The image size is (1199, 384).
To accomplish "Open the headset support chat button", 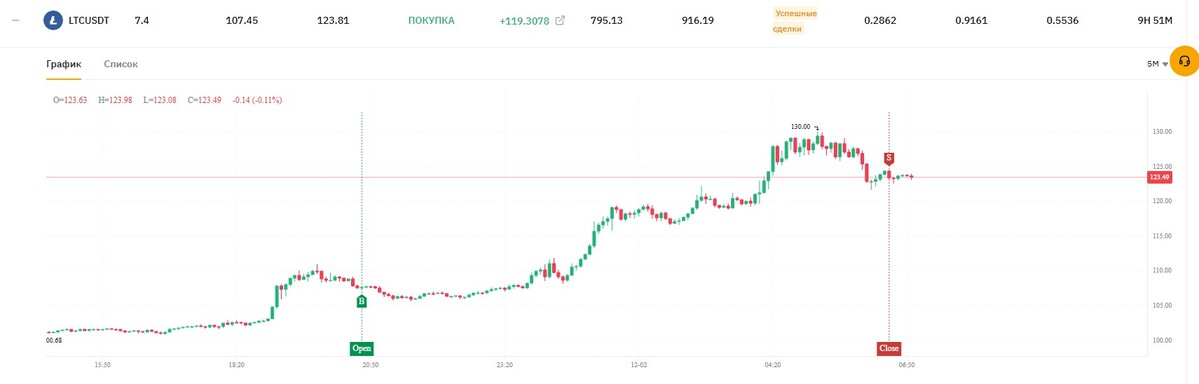I will point(1184,62).
